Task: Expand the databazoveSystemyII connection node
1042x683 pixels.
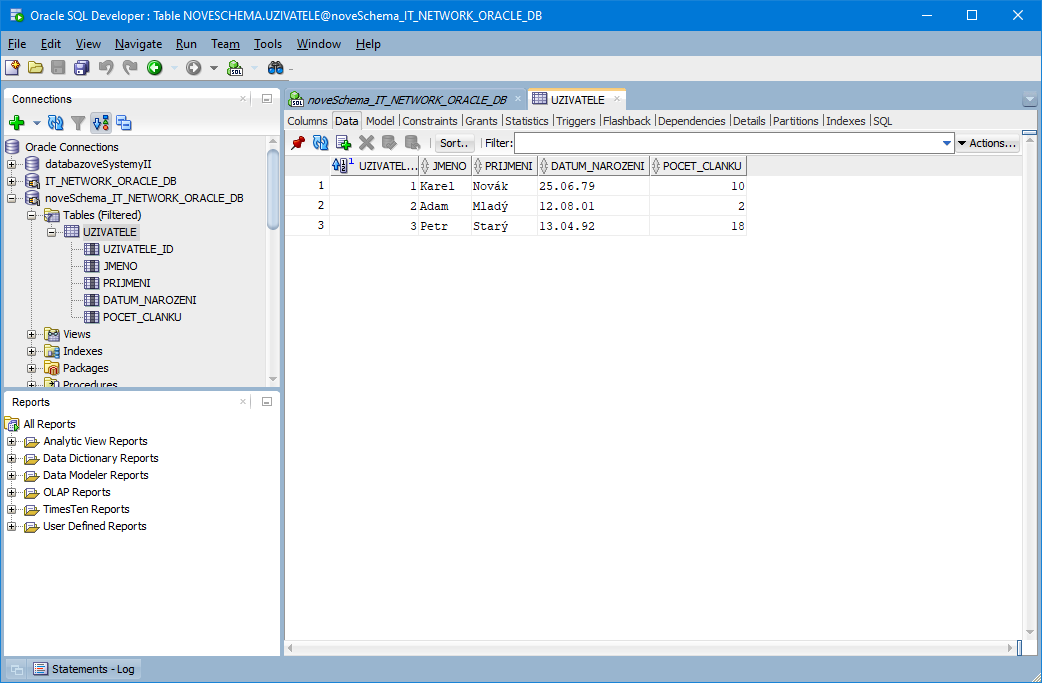Action: [12, 164]
